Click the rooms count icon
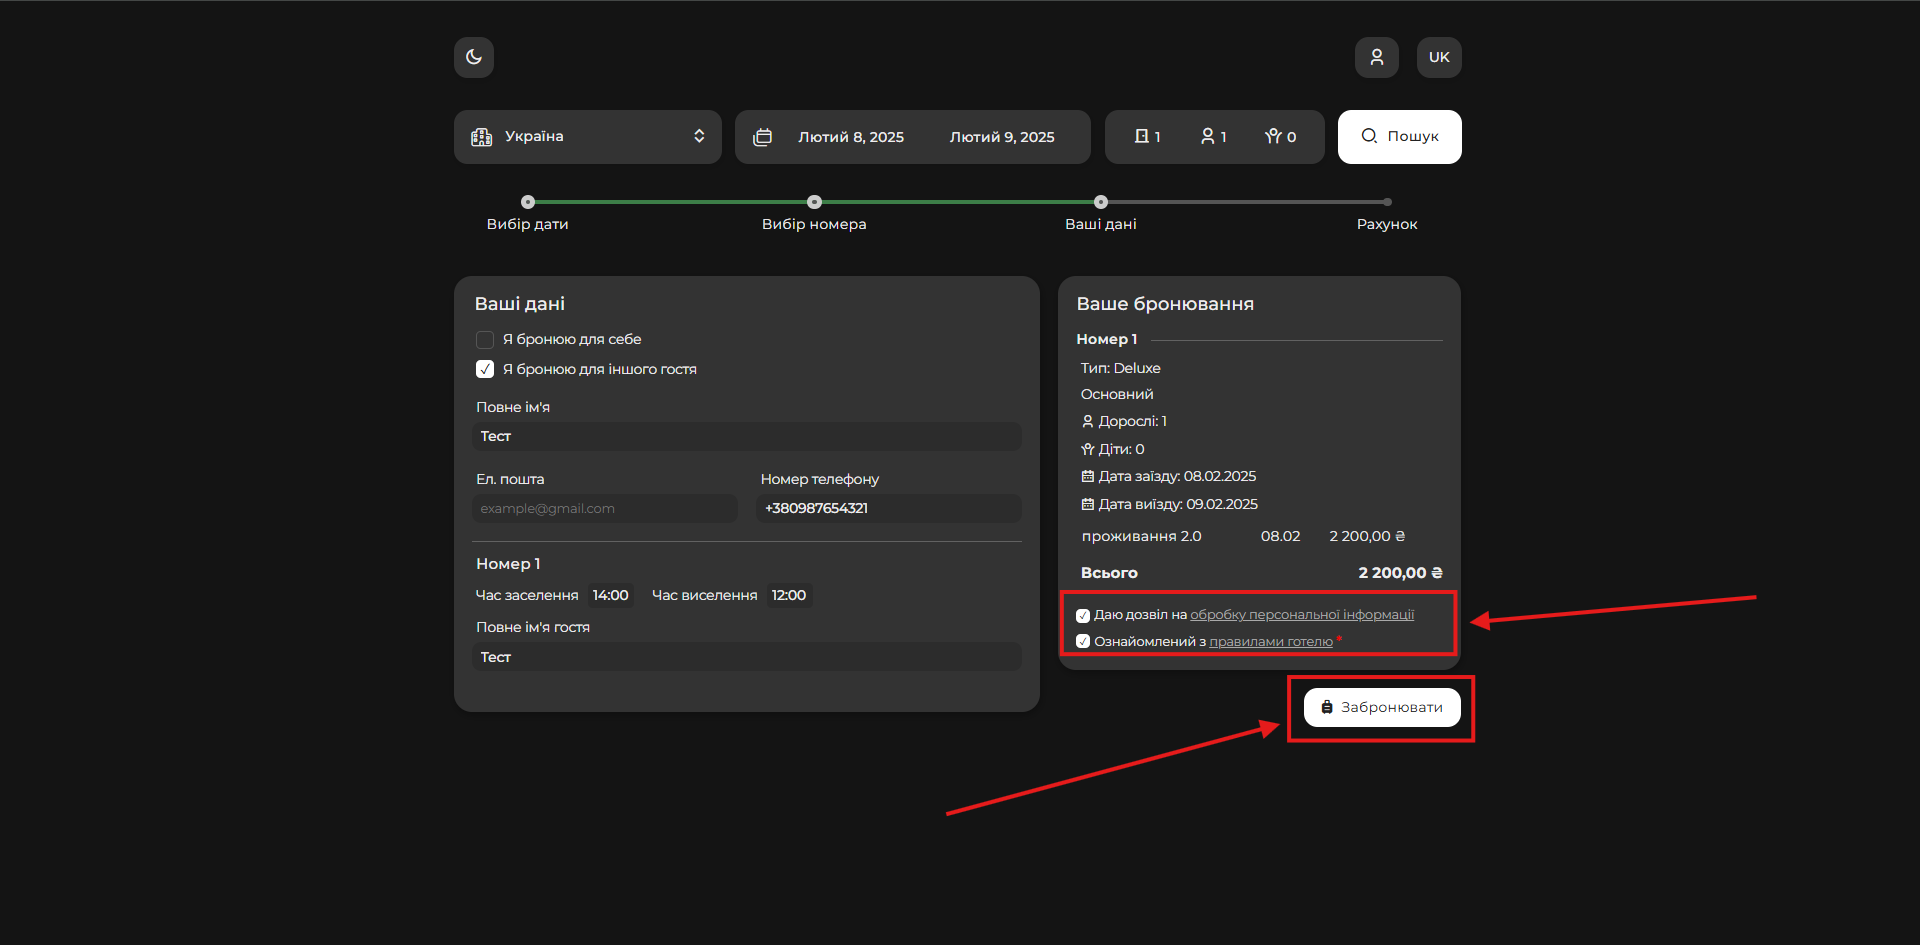 tap(1141, 136)
